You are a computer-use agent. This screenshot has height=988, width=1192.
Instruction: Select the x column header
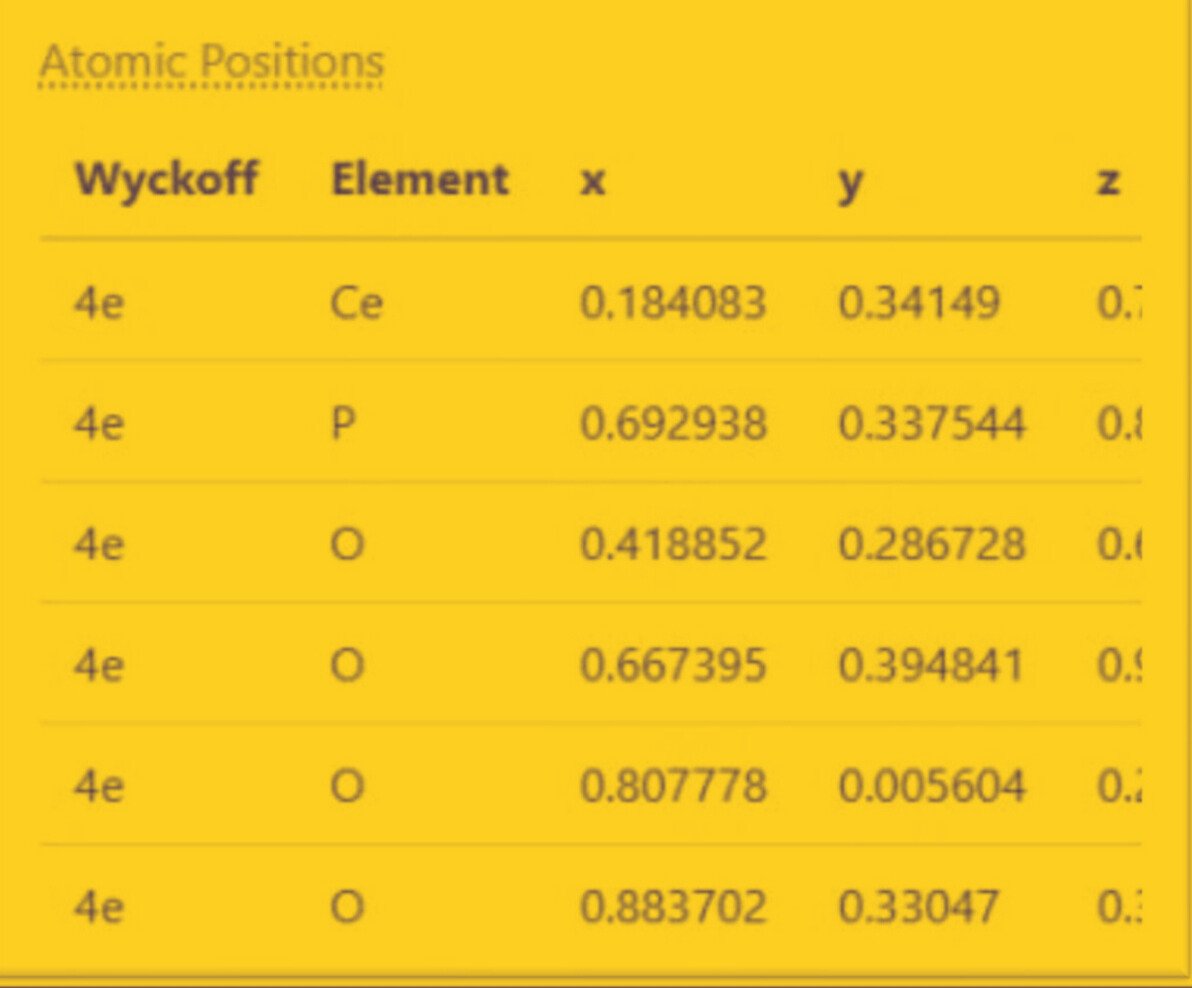coord(593,183)
